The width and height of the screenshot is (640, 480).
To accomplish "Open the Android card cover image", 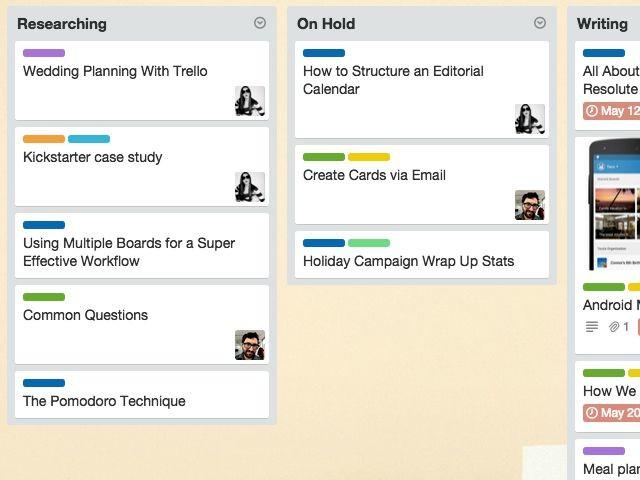I will coord(612,205).
